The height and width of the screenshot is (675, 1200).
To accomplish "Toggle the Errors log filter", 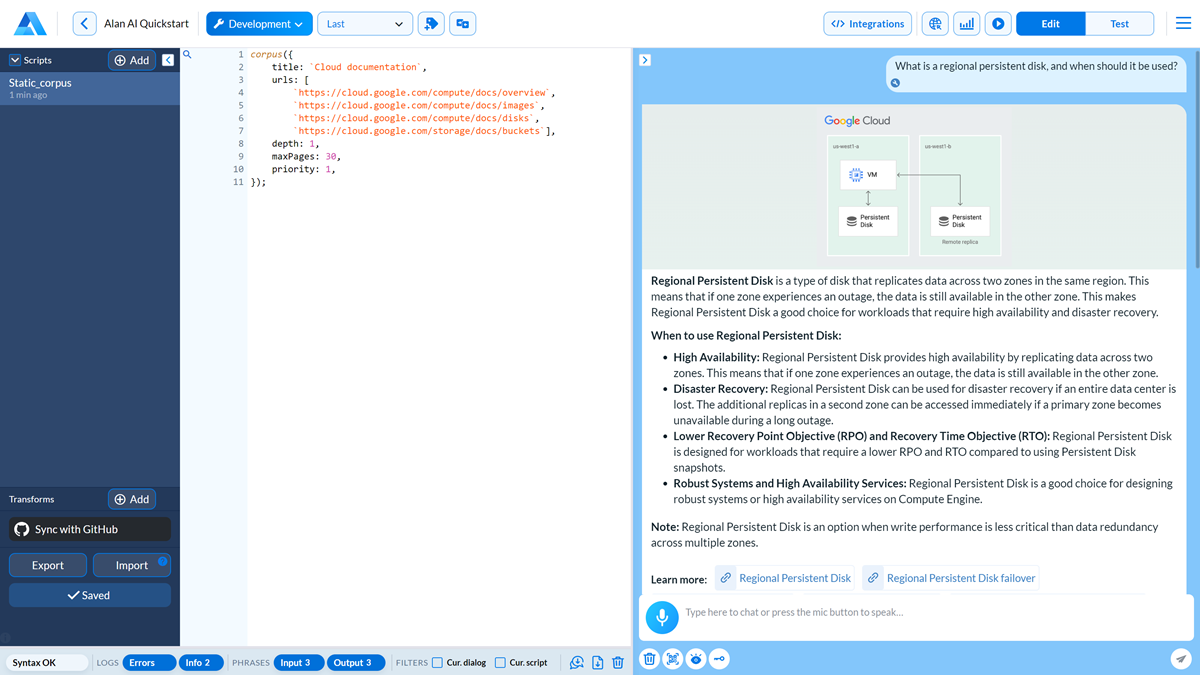I will coord(148,662).
